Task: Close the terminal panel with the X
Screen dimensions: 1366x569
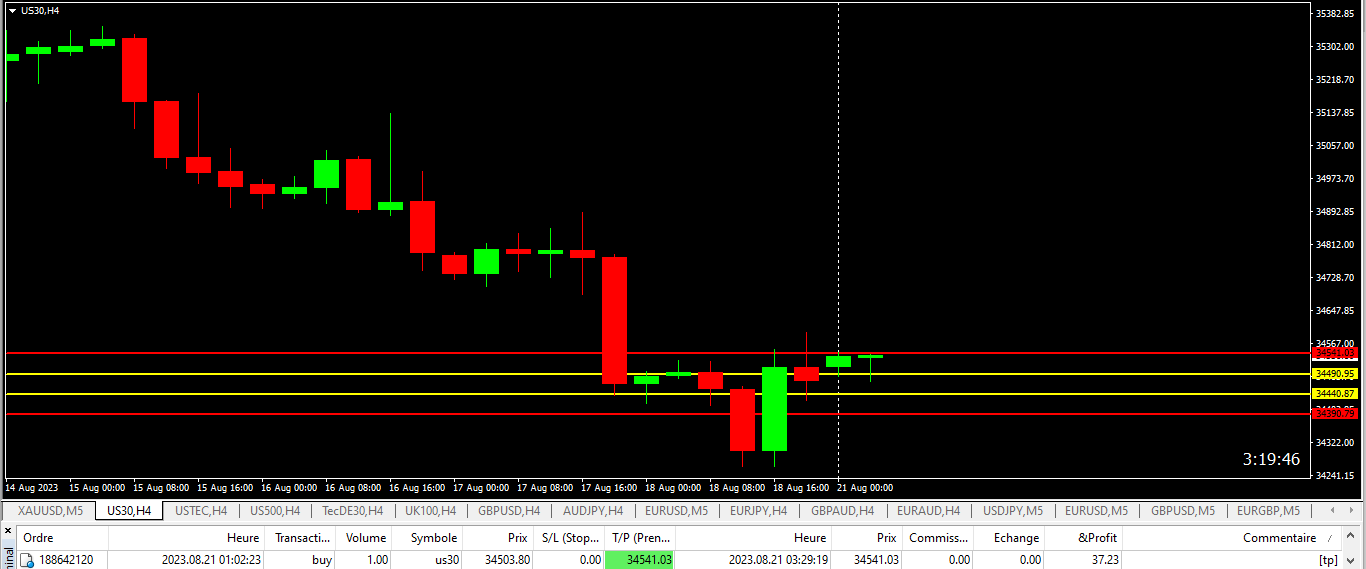Action: tap(8, 531)
